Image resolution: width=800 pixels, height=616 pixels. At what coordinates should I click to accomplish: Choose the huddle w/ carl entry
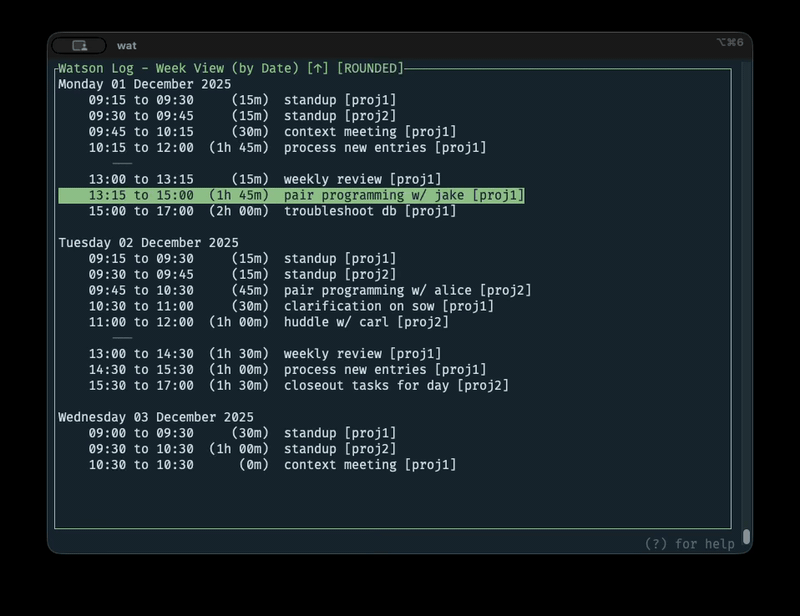(x=268, y=322)
